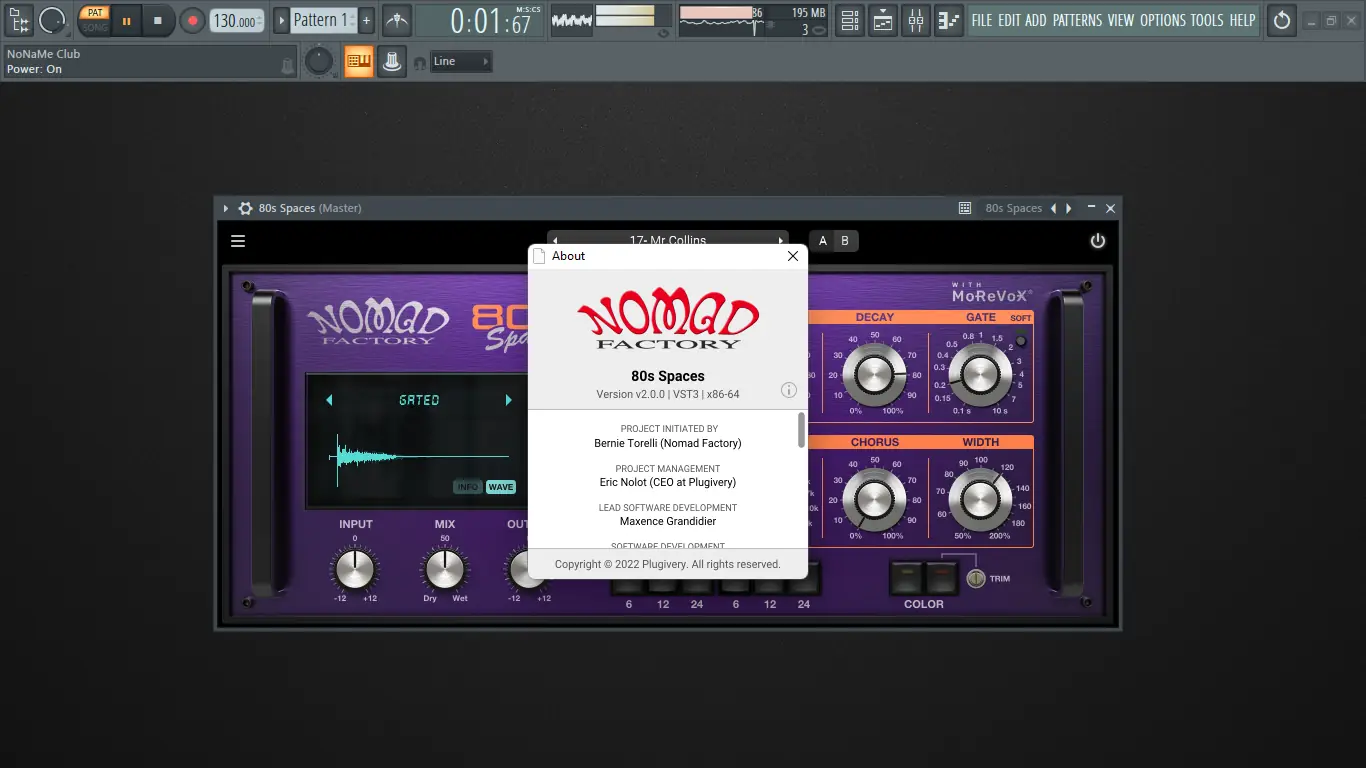Click the next plugin arrow in title bar
Image resolution: width=1366 pixels, height=768 pixels.
tap(1069, 208)
